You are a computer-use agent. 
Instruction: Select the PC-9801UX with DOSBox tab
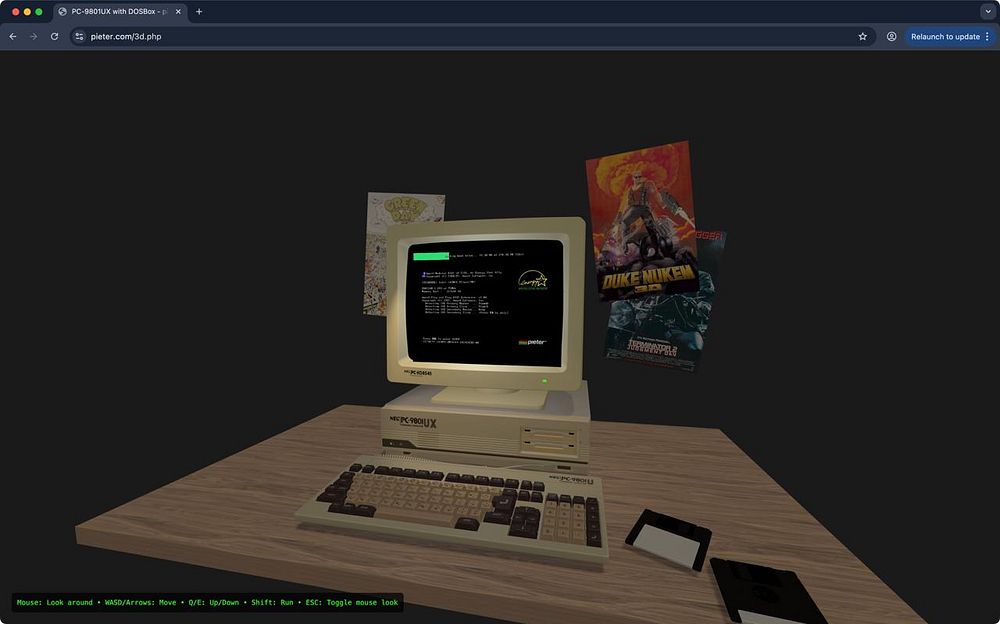pyautogui.click(x=120, y=11)
